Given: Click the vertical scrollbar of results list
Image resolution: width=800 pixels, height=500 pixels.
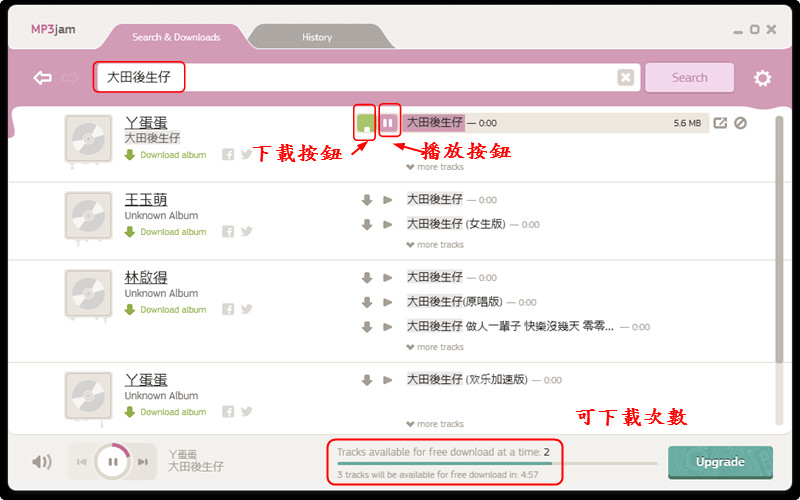Looking at the screenshot, I should coord(779,240).
